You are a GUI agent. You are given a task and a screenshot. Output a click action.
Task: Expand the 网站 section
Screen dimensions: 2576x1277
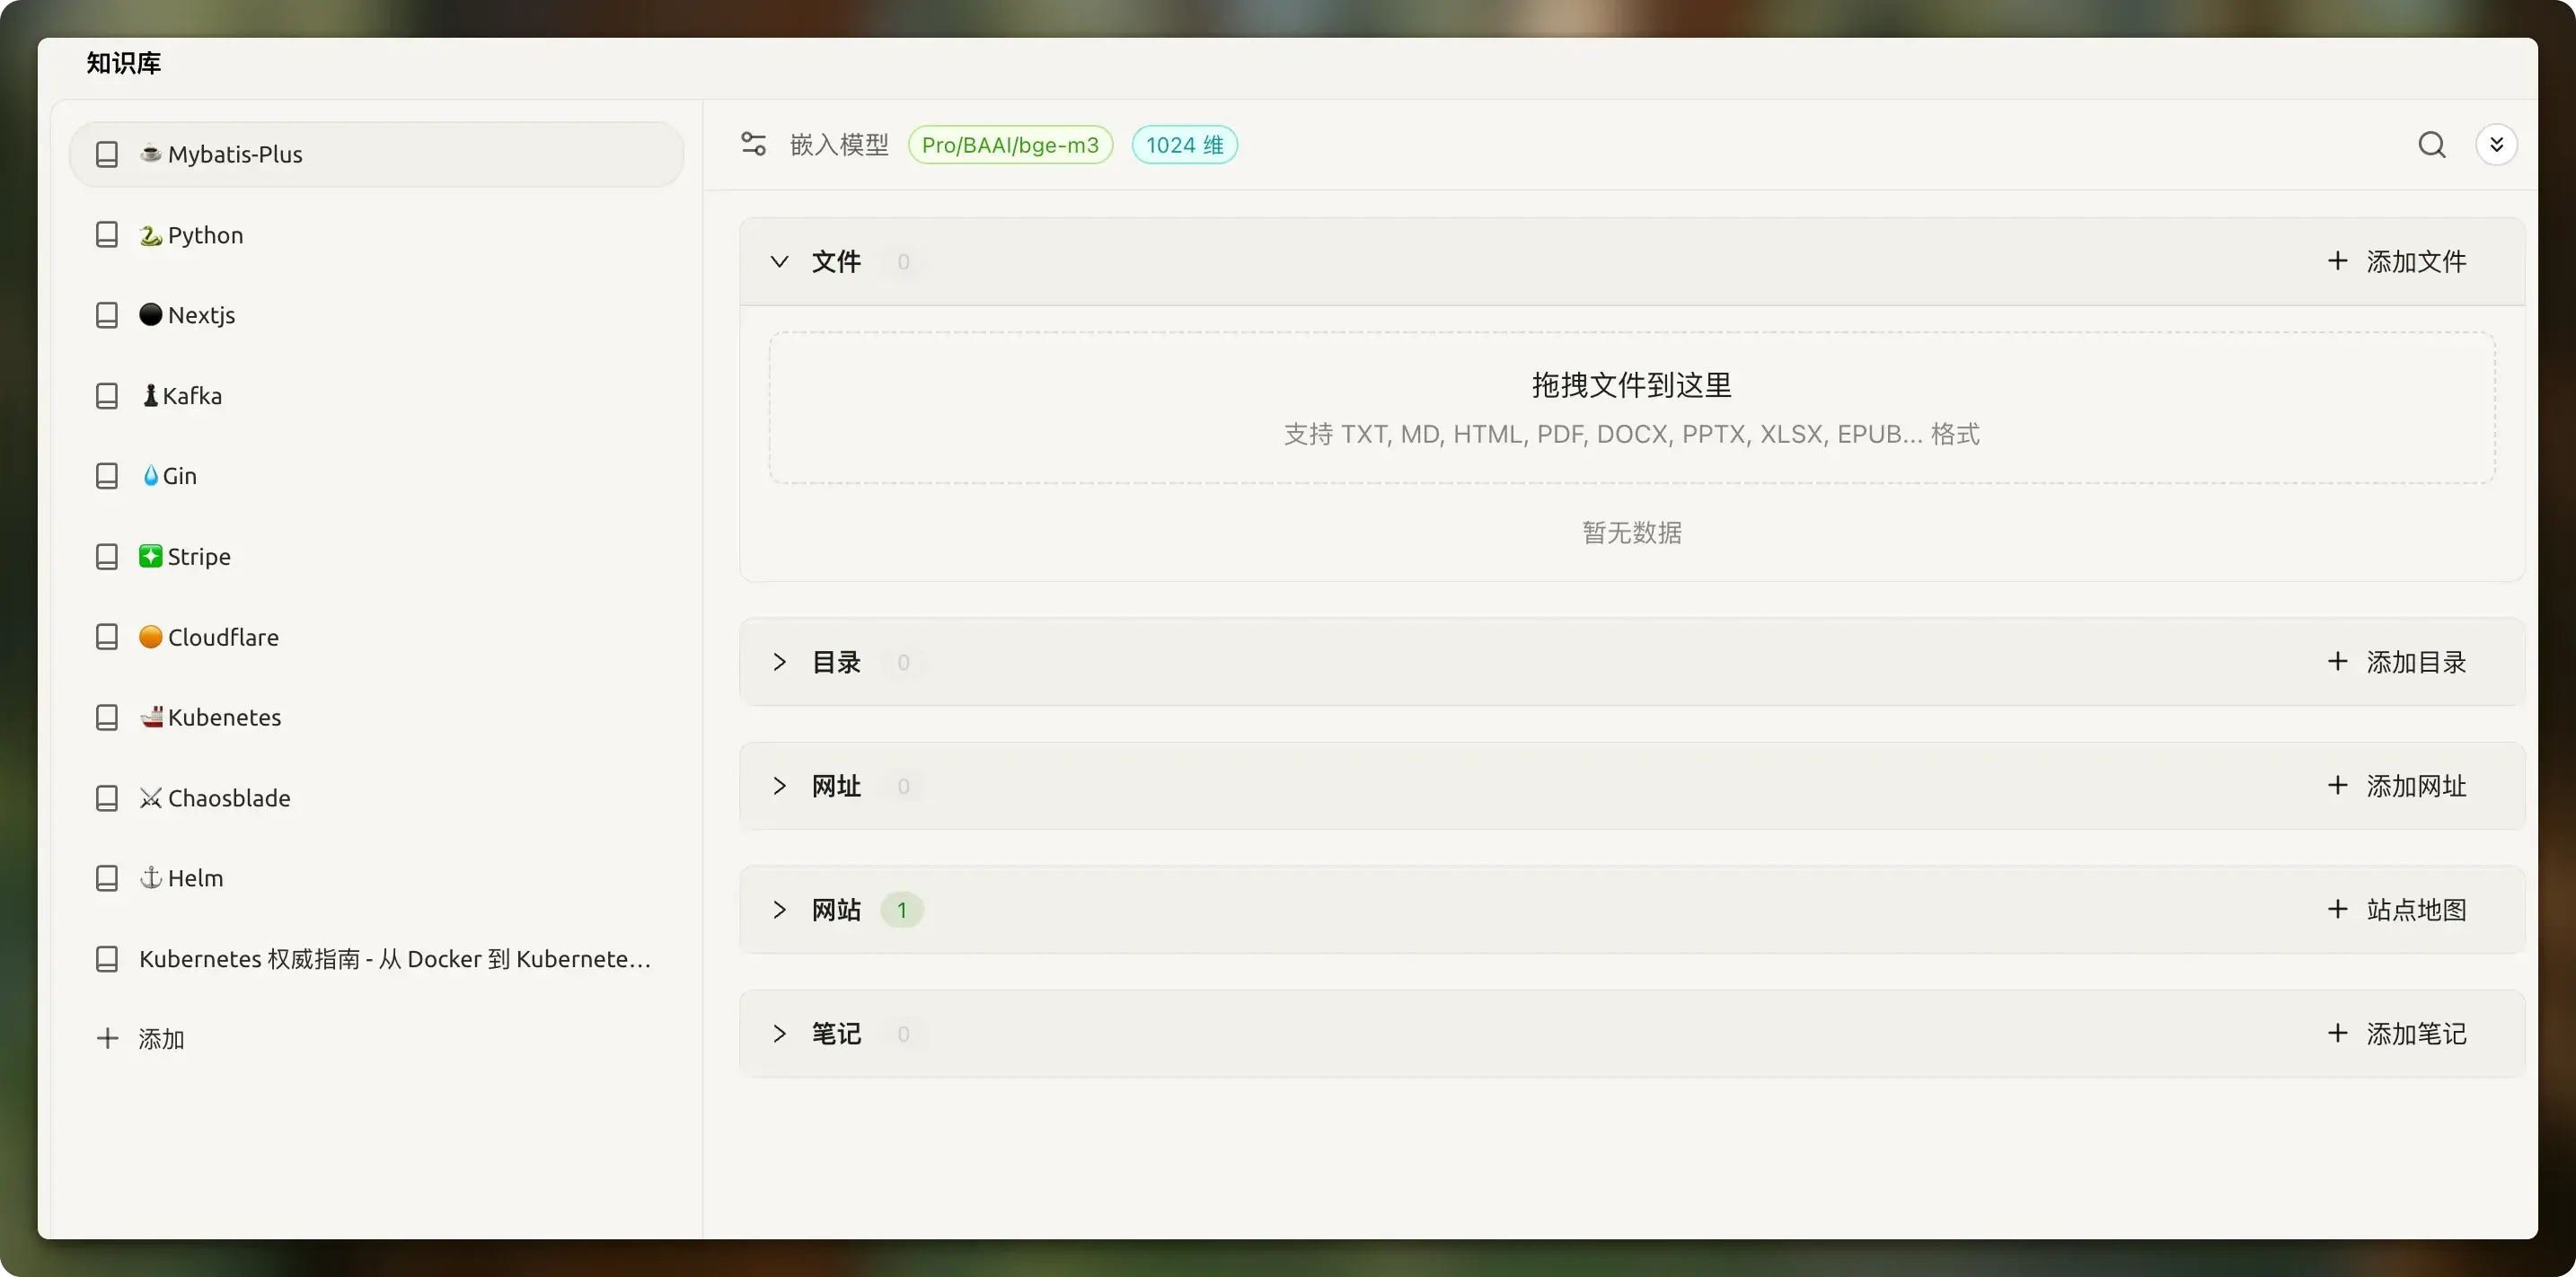(779, 910)
